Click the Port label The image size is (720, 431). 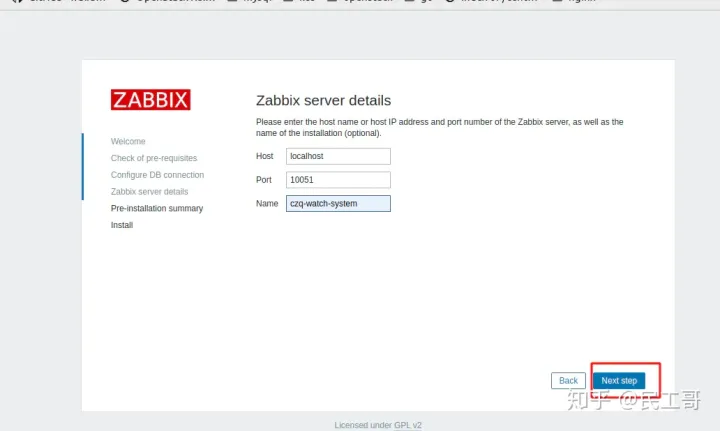tap(264, 180)
